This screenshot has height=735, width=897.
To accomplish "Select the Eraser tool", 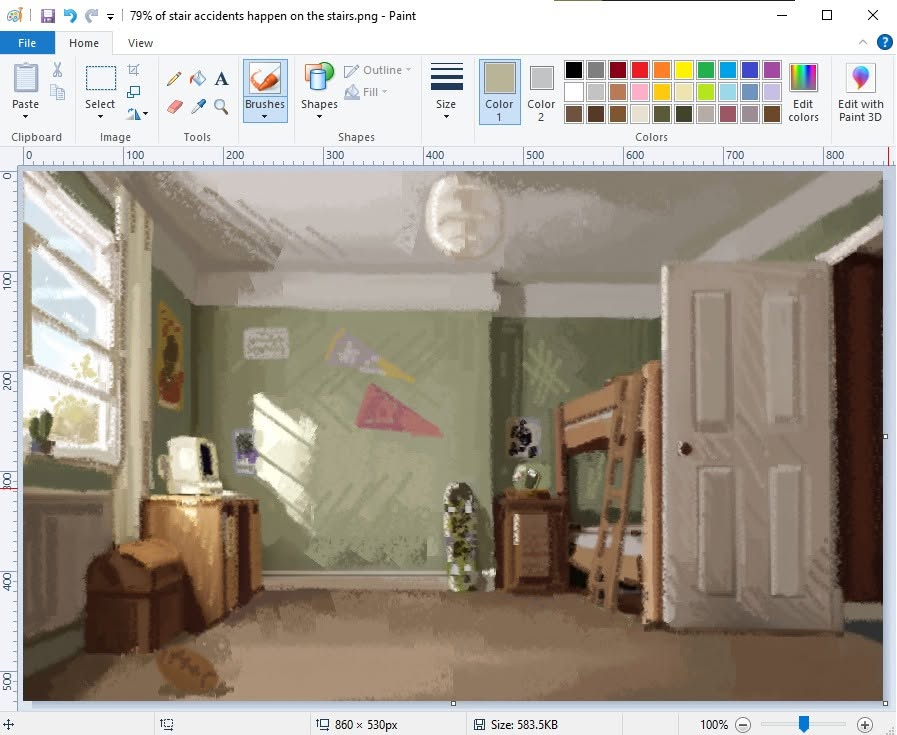I will (174, 106).
